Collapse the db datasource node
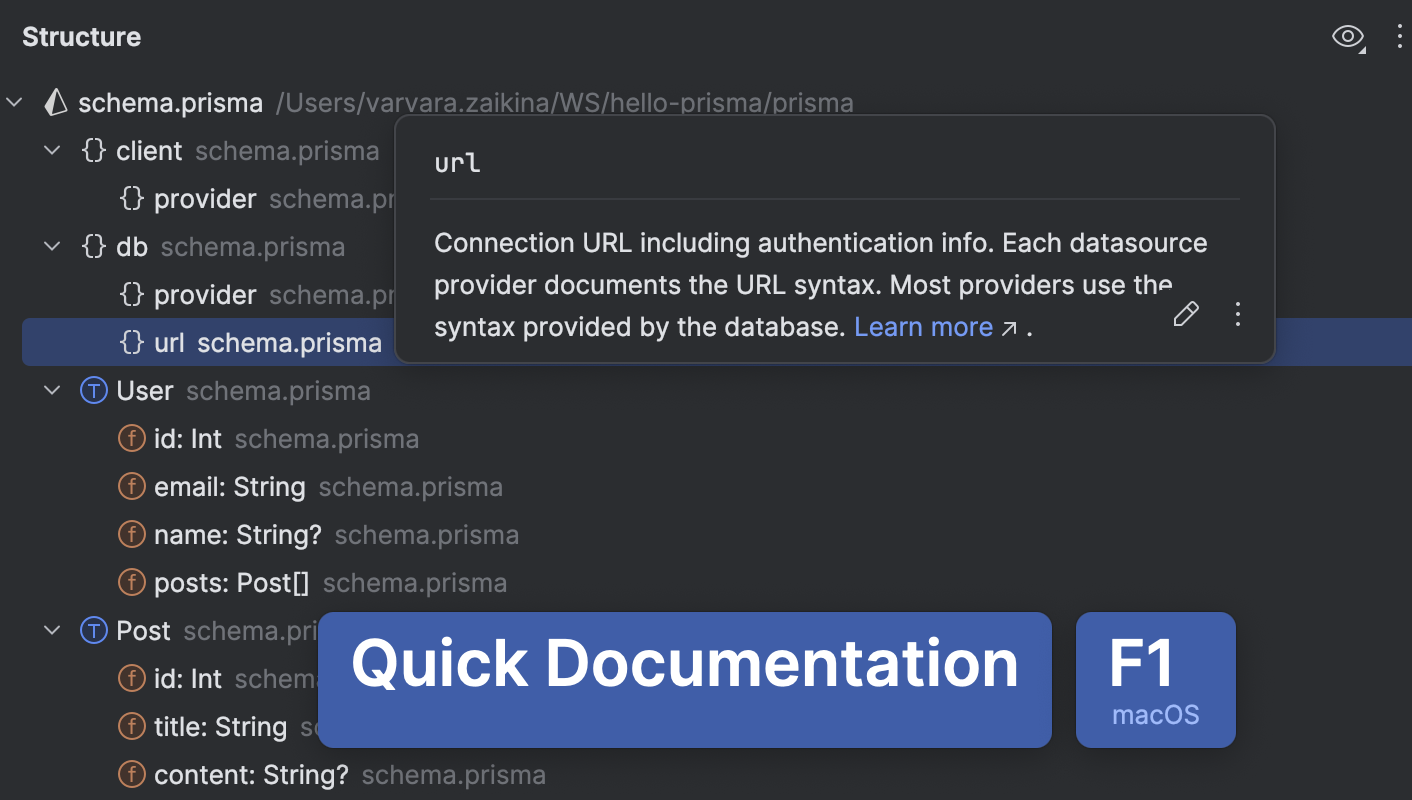This screenshot has width=1412, height=800. 52,246
